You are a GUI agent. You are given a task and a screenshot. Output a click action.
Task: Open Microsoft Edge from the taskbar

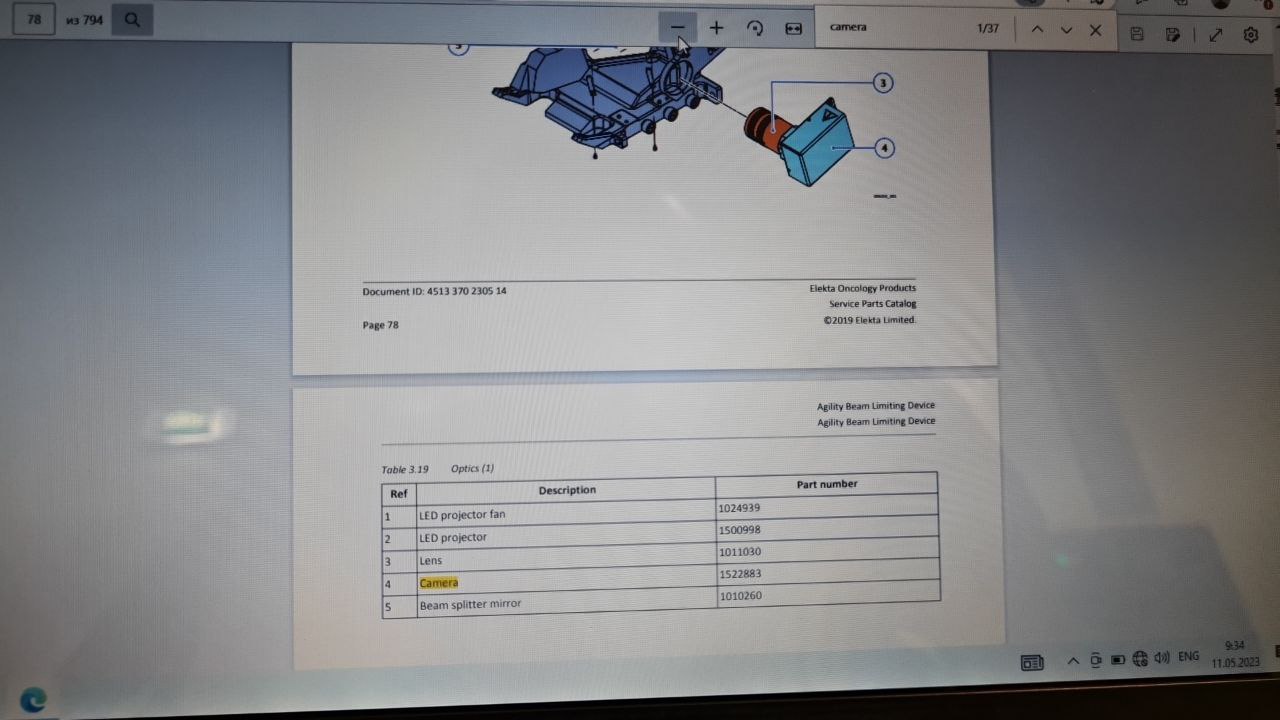click(x=32, y=700)
